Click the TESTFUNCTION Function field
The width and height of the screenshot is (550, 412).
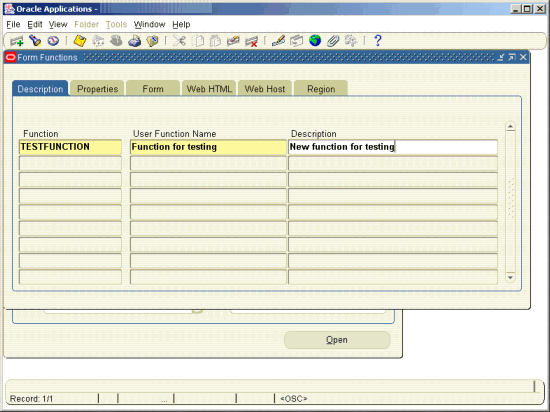coord(71,147)
